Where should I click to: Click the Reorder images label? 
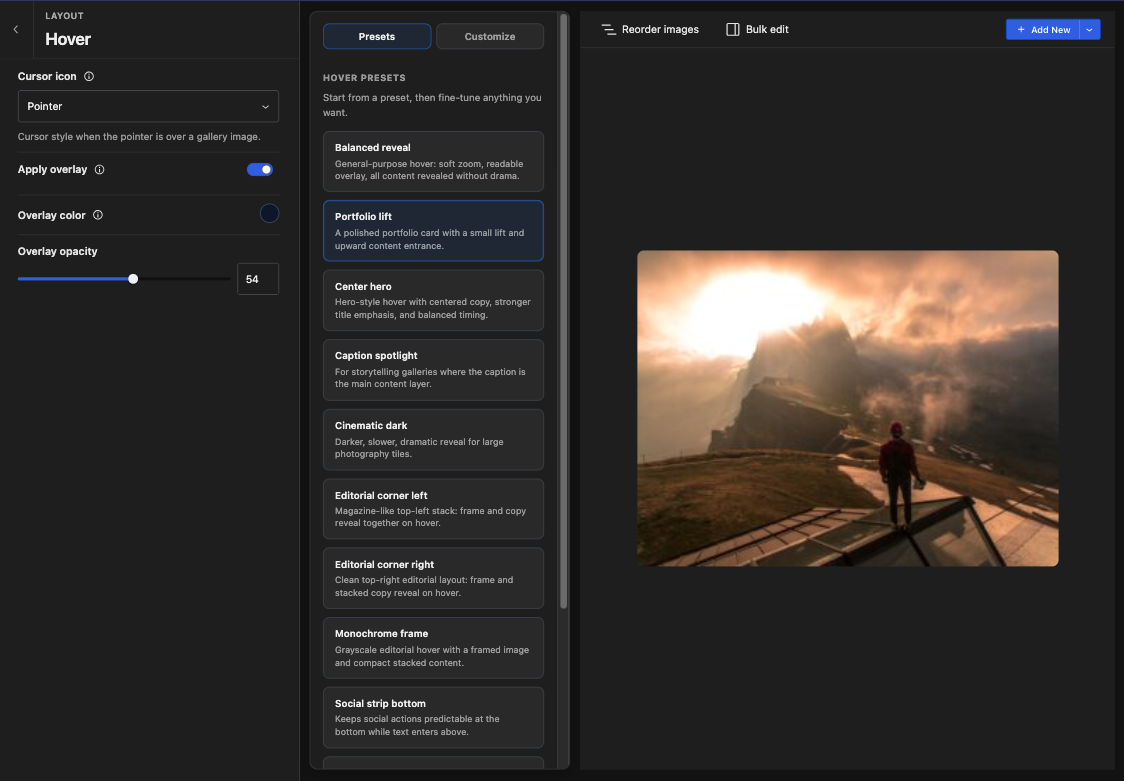click(660, 29)
